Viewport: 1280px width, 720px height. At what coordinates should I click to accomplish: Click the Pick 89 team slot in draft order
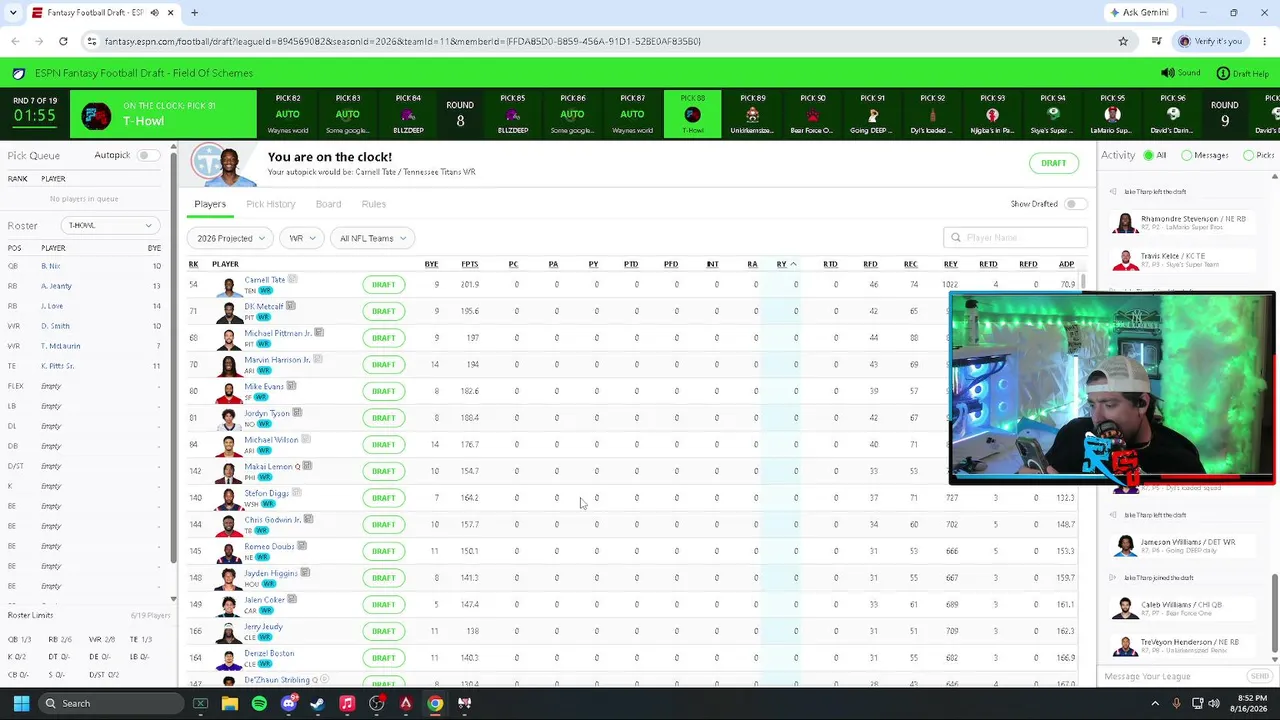[753, 115]
